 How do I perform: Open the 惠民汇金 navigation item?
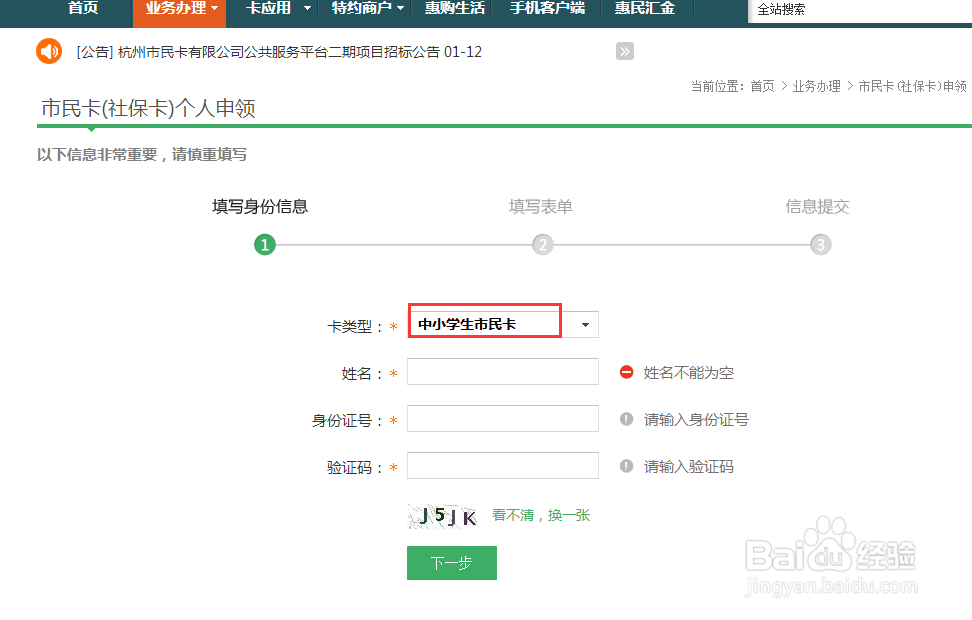645,9
